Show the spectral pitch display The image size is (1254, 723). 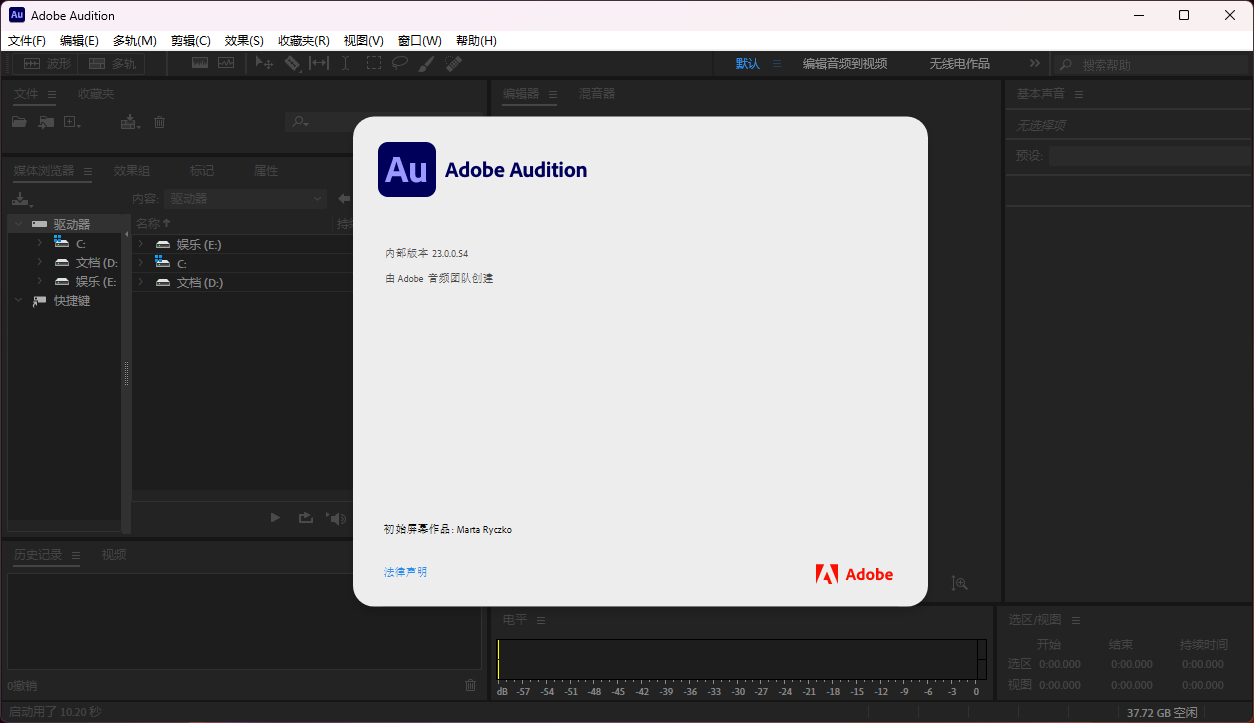pos(226,63)
